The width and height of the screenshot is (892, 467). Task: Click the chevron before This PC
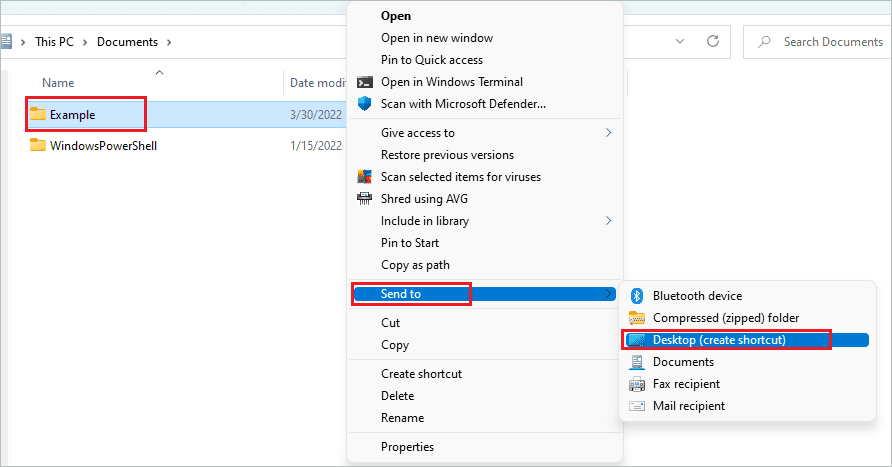tap(23, 42)
